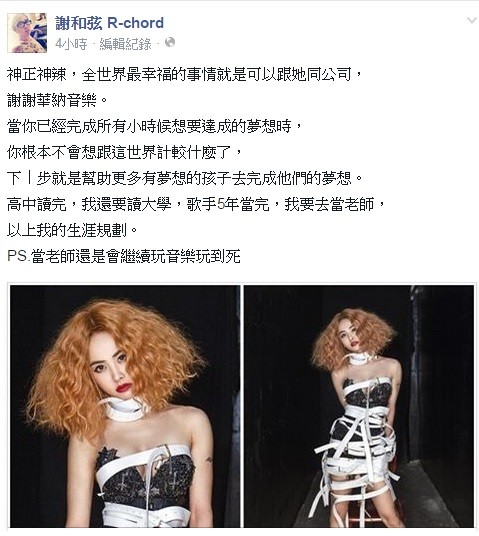Click the white neck collar in left photo
The height and width of the screenshot is (536, 479).
click(x=125, y=408)
